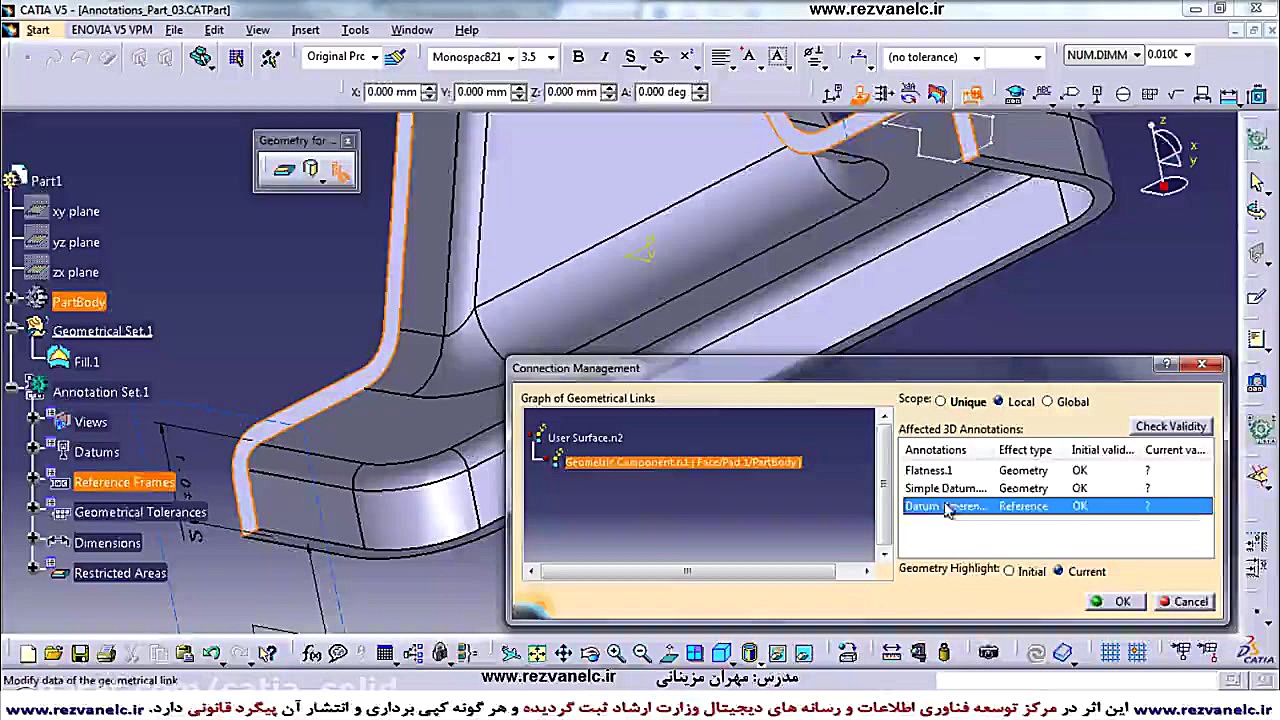
Task: Open the (no tolerance) dropdown
Action: 977,57
